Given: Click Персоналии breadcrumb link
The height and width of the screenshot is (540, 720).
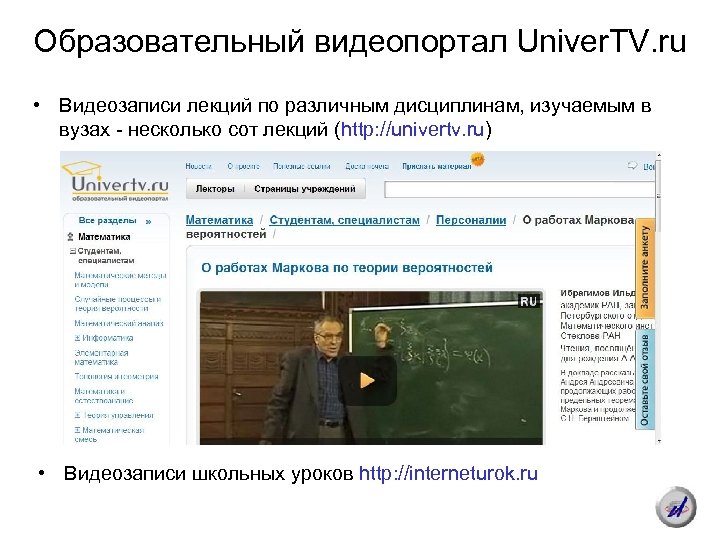Looking at the screenshot, I should 471,220.
